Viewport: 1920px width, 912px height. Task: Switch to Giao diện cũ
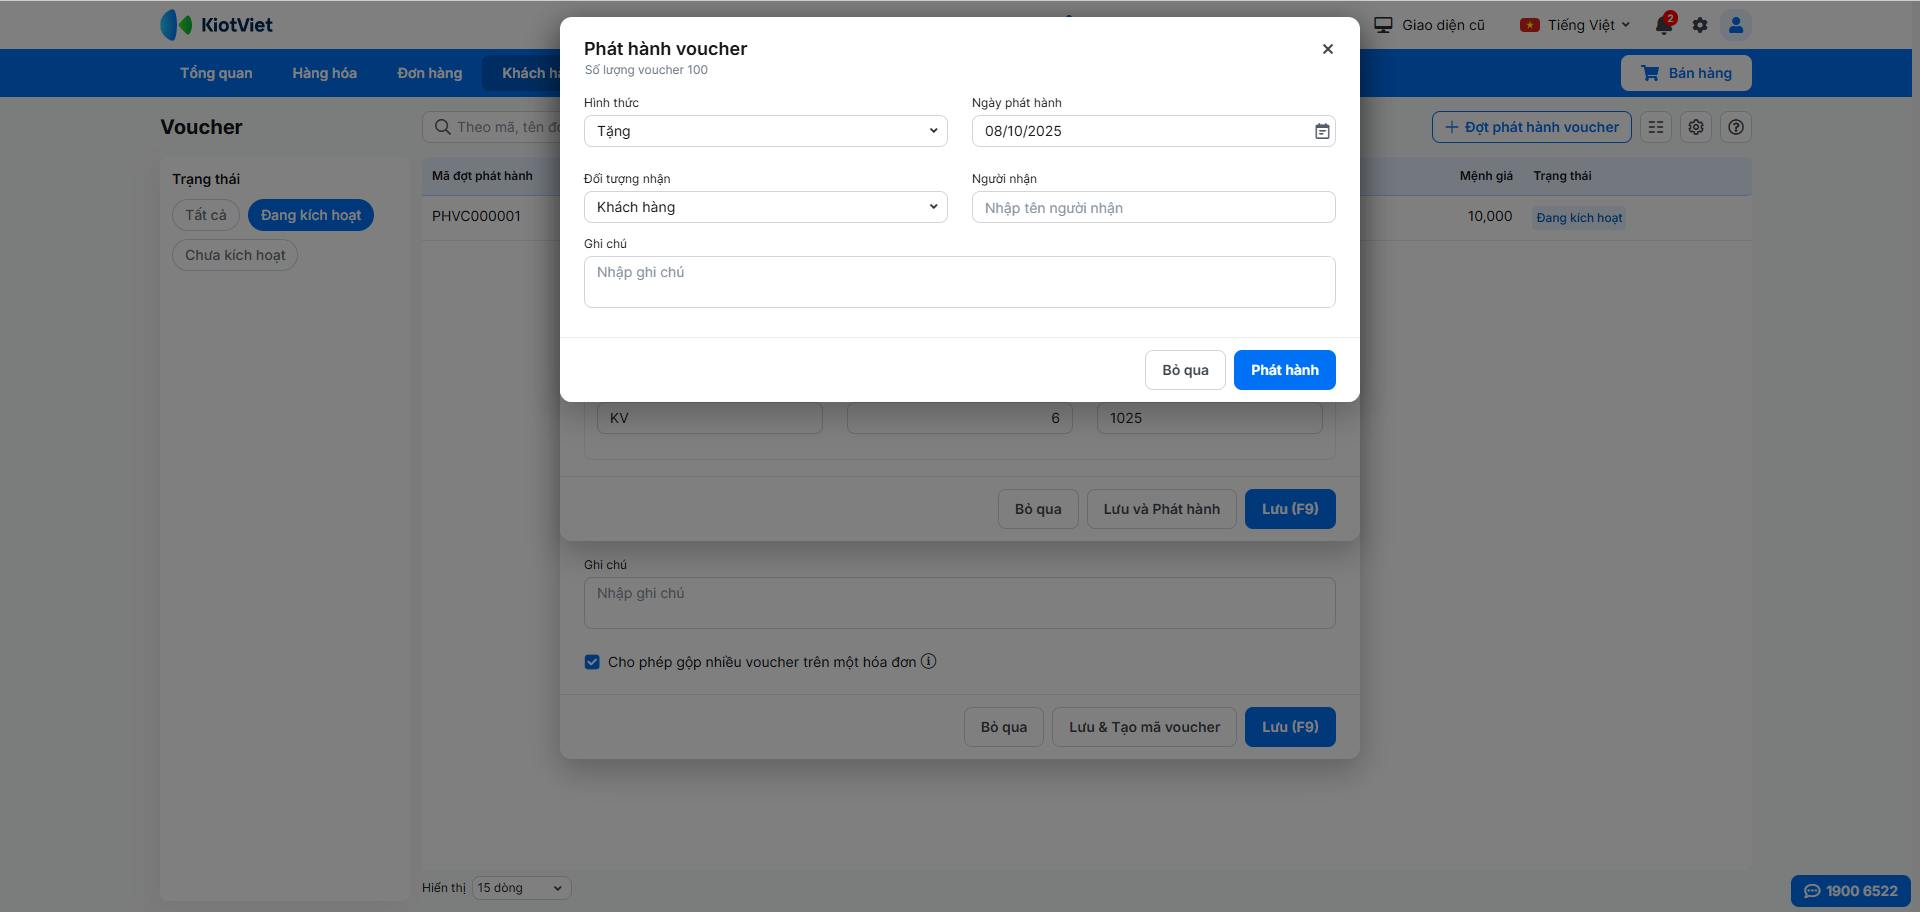(x=1429, y=25)
